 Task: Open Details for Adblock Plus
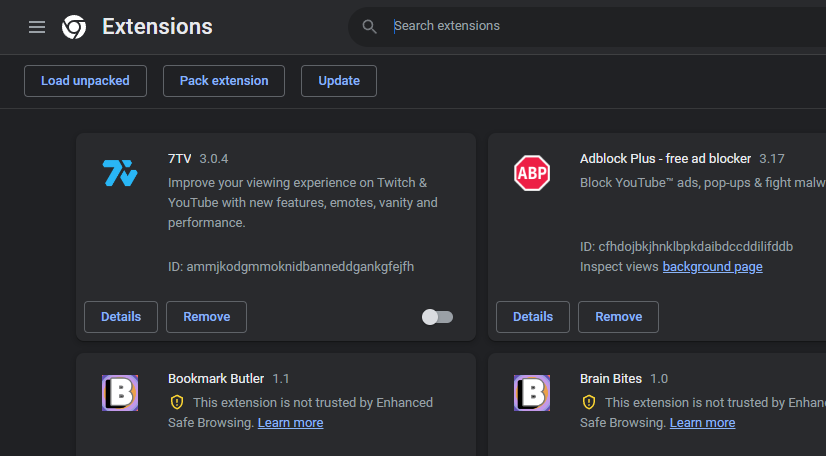tap(533, 317)
